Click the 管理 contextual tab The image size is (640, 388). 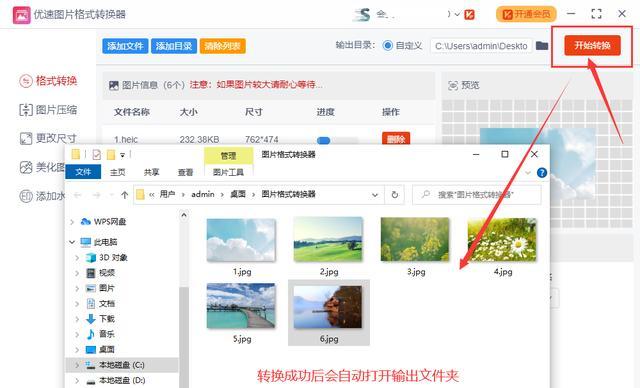[x=228, y=155]
